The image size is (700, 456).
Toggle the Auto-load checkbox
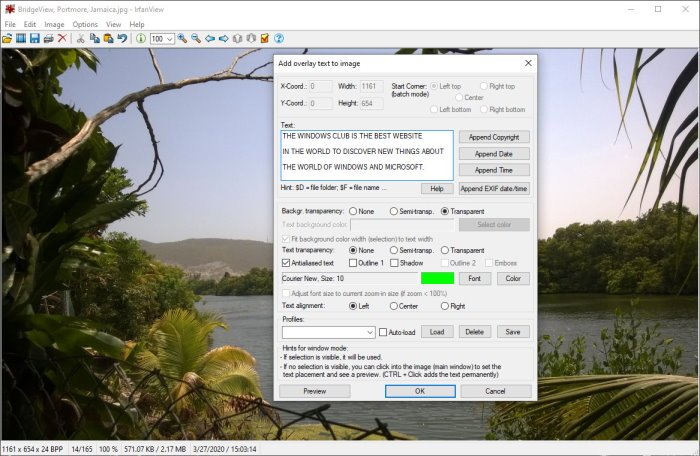pyautogui.click(x=383, y=332)
